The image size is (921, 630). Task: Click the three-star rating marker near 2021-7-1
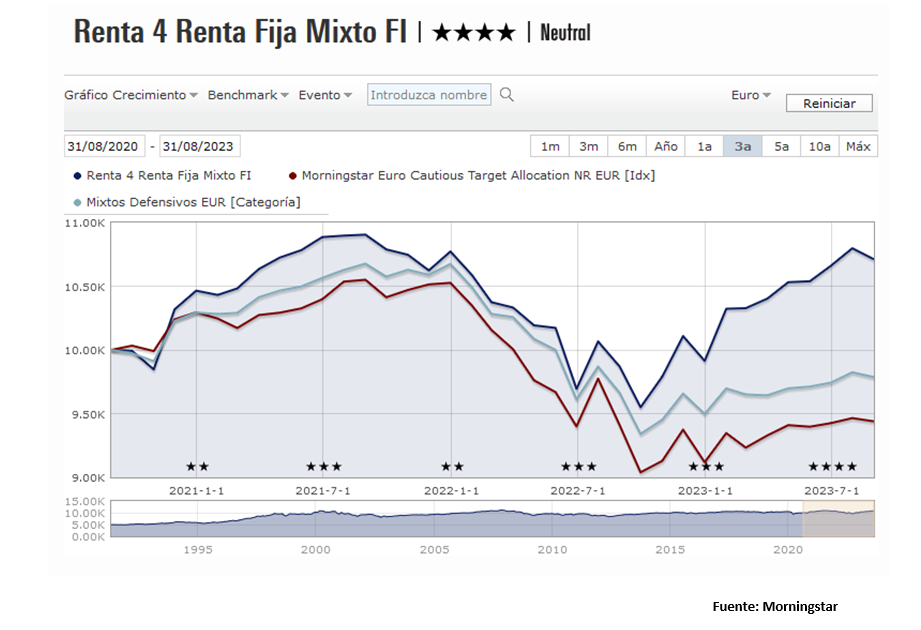pos(324,467)
